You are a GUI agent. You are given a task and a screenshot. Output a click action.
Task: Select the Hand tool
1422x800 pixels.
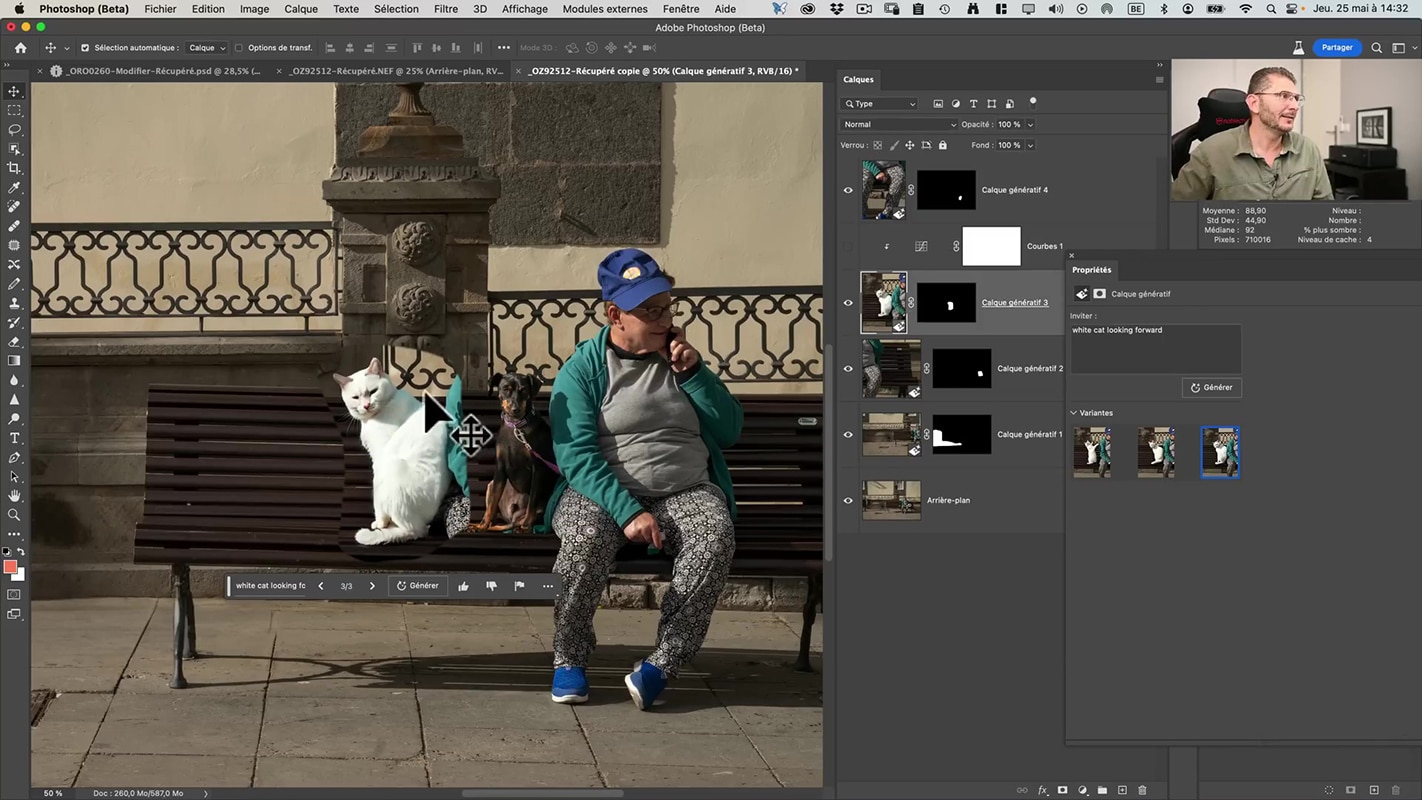[14, 495]
